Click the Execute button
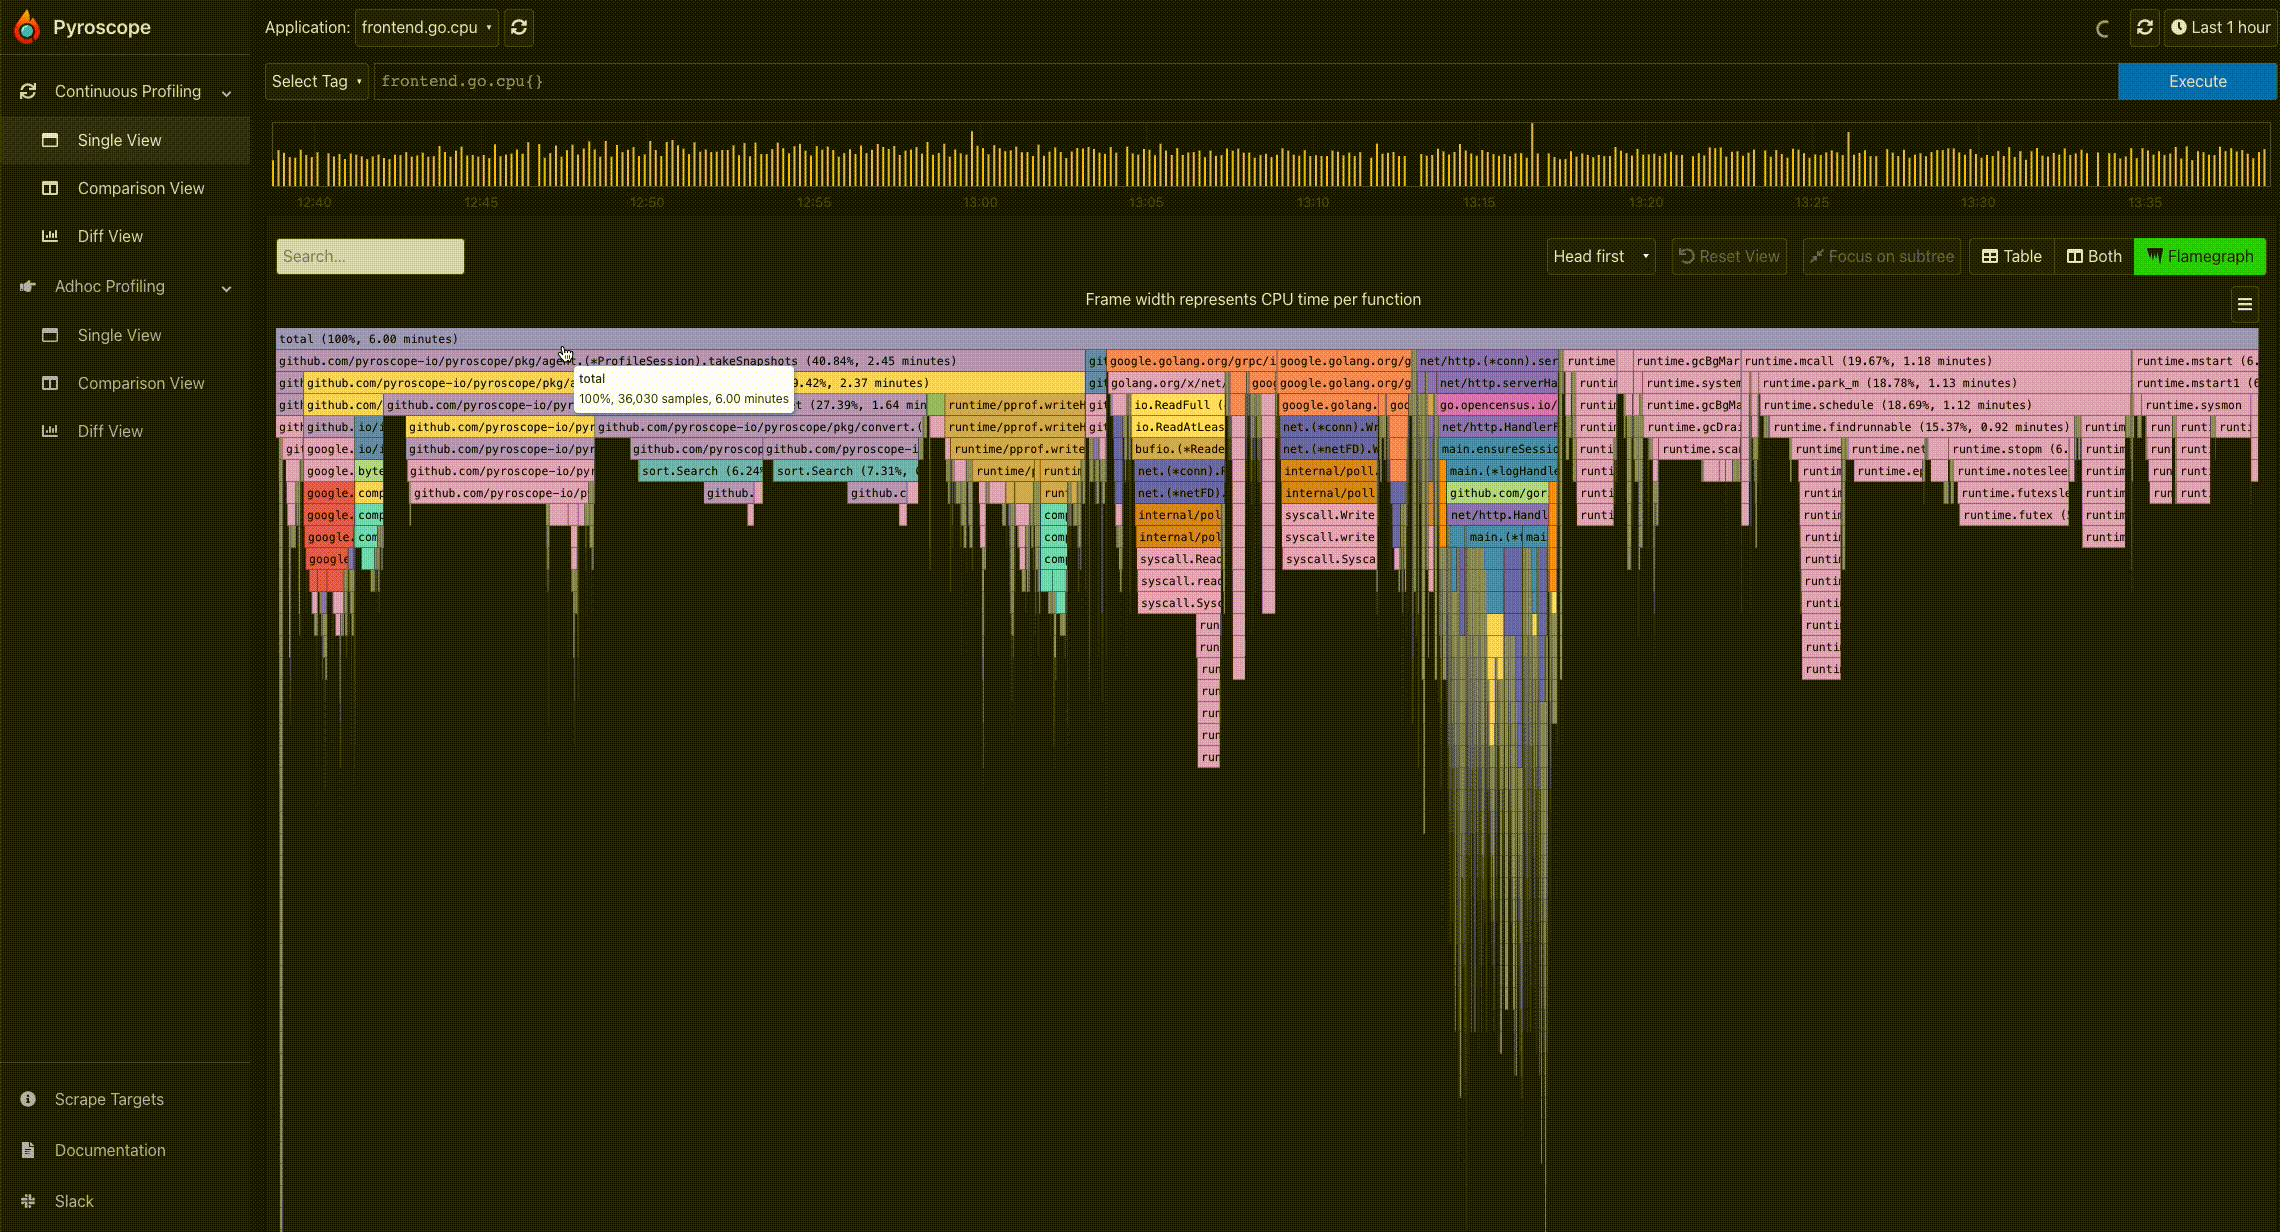Screen dimensions: 2280x1232 (2197, 82)
